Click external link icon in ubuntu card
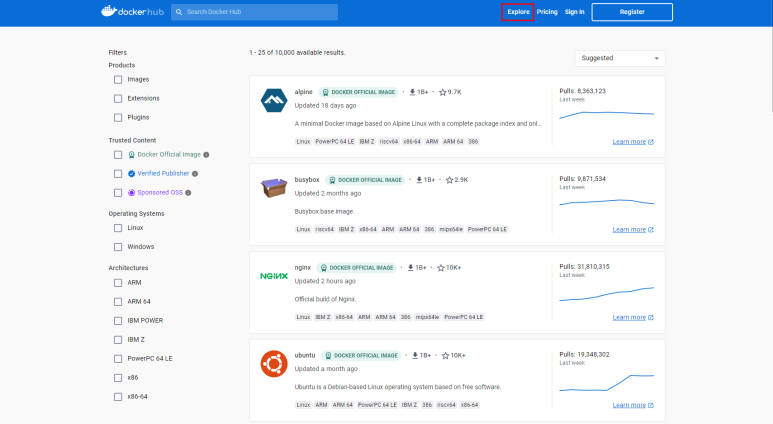This screenshot has height=424, width=773. [651, 405]
